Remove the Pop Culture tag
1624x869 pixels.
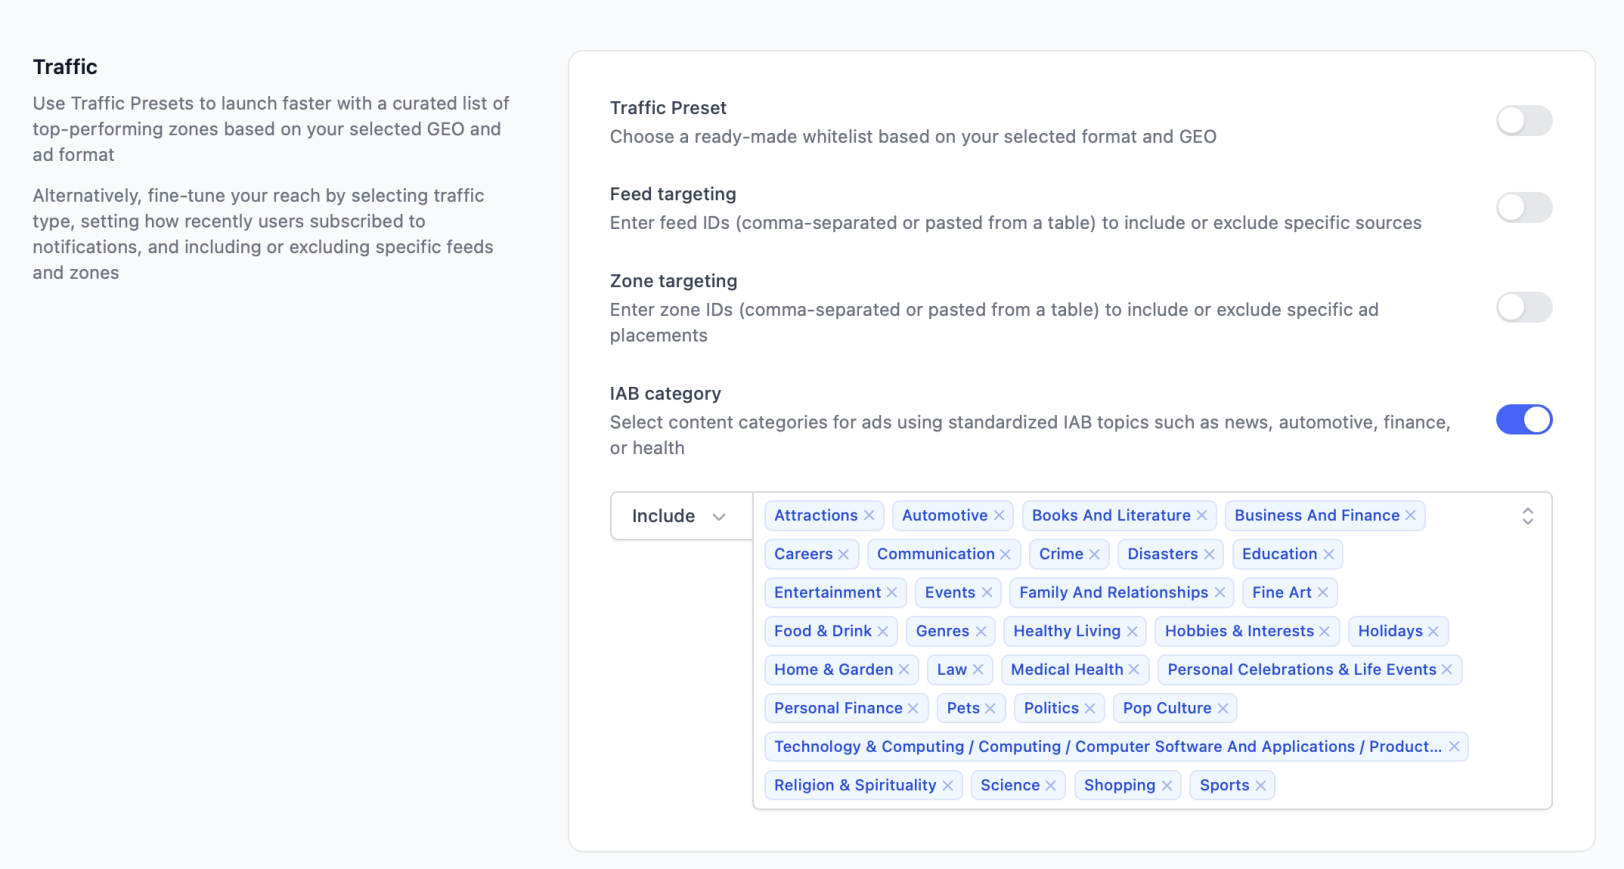[x=1223, y=708]
